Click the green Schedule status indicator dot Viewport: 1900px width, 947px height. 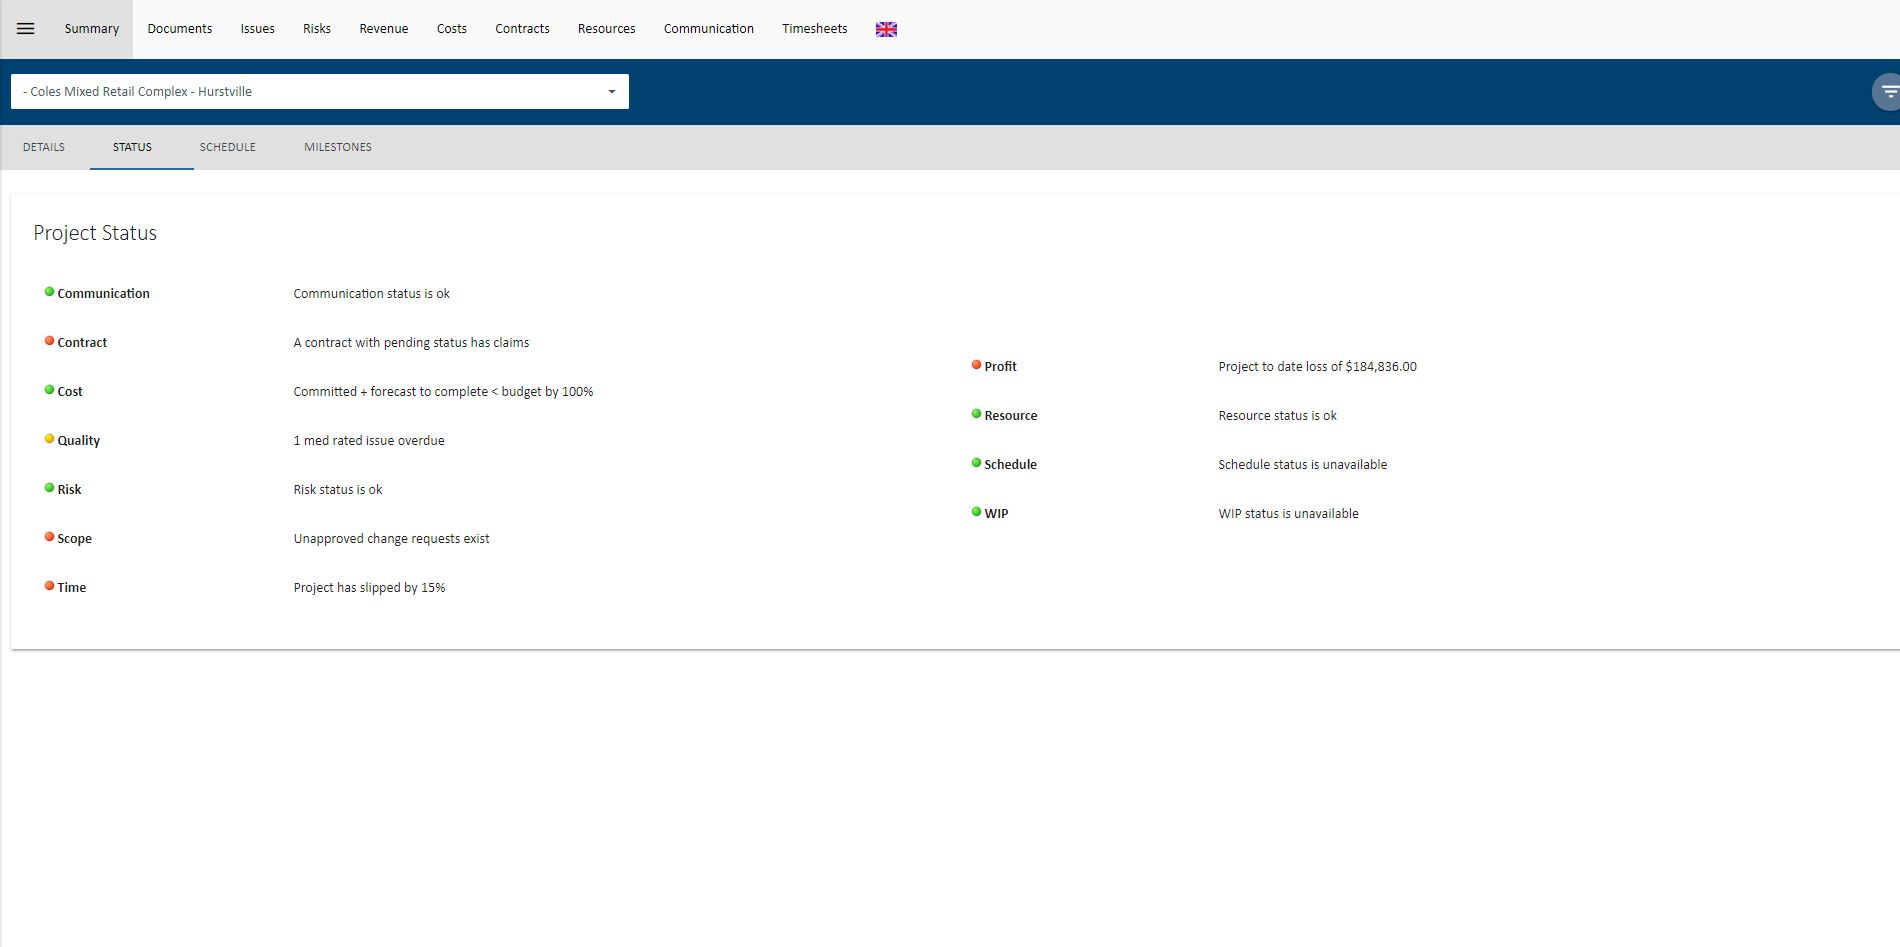pos(976,463)
